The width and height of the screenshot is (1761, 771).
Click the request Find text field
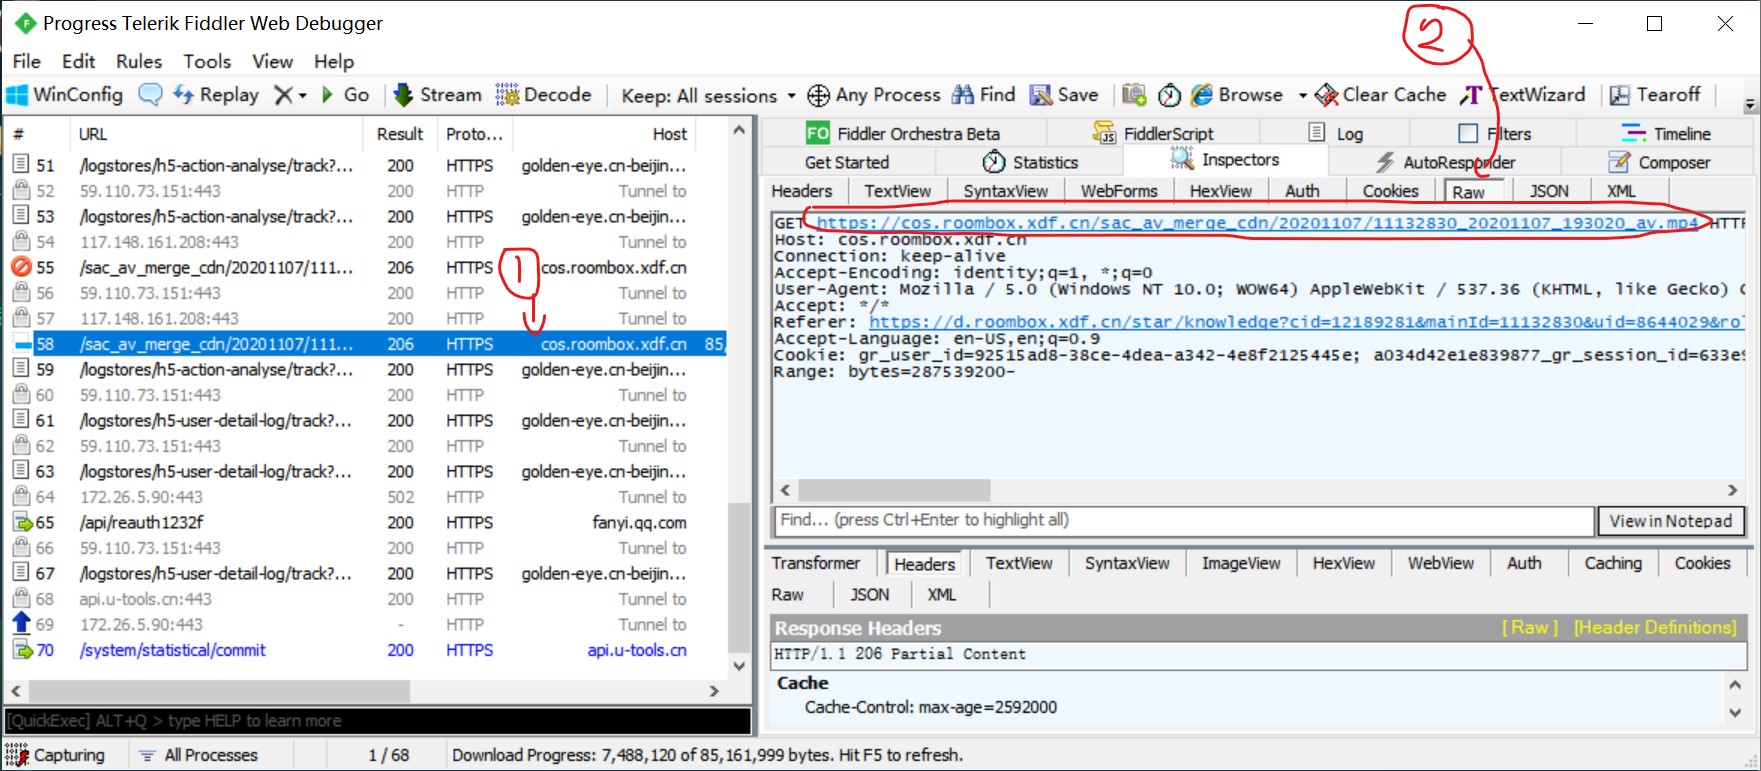click(1184, 521)
